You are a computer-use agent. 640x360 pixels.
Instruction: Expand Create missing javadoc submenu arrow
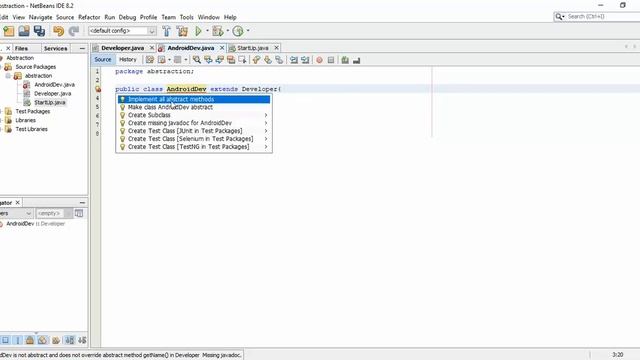coord(266,123)
